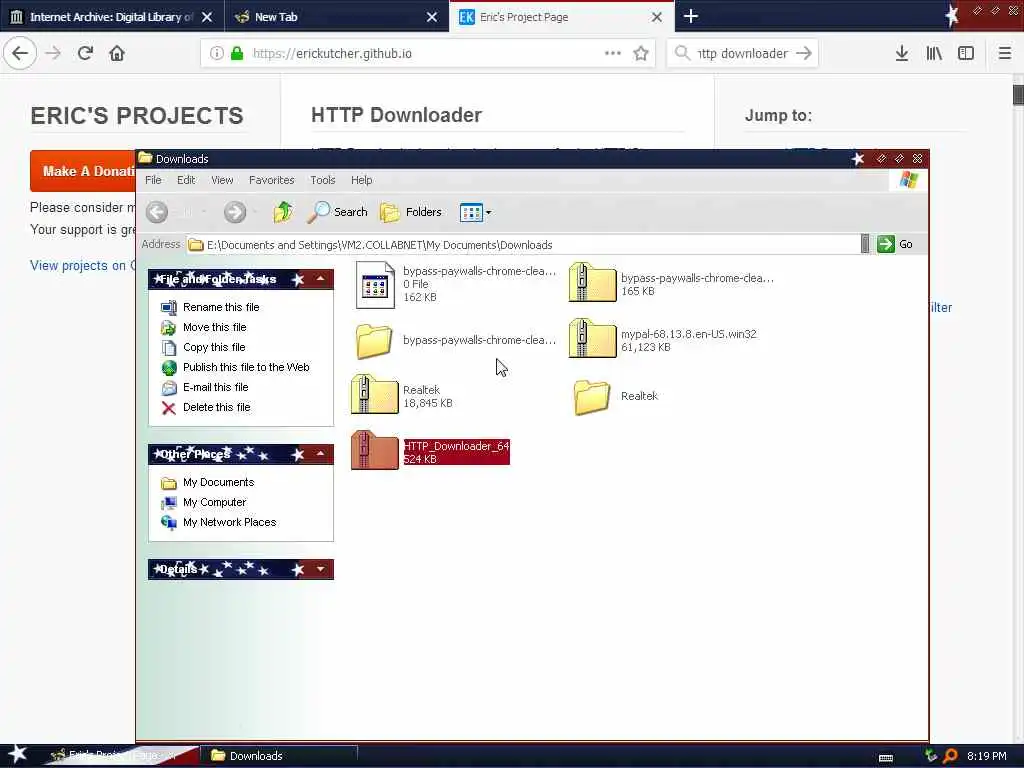Click the green padlock security icon
The image size is (1024, 768).
237,53
